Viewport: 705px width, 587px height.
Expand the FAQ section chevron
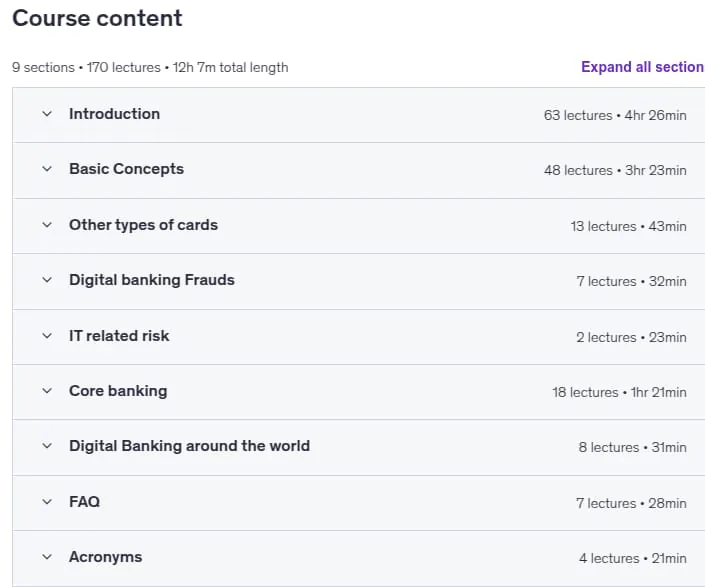click(47, 502)
